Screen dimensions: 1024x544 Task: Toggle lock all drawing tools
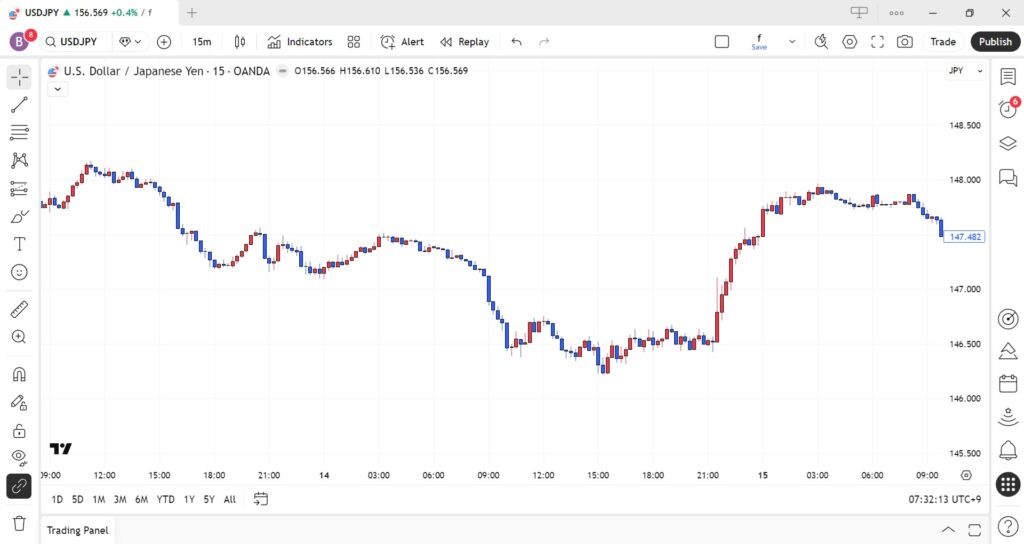(19, 431)
